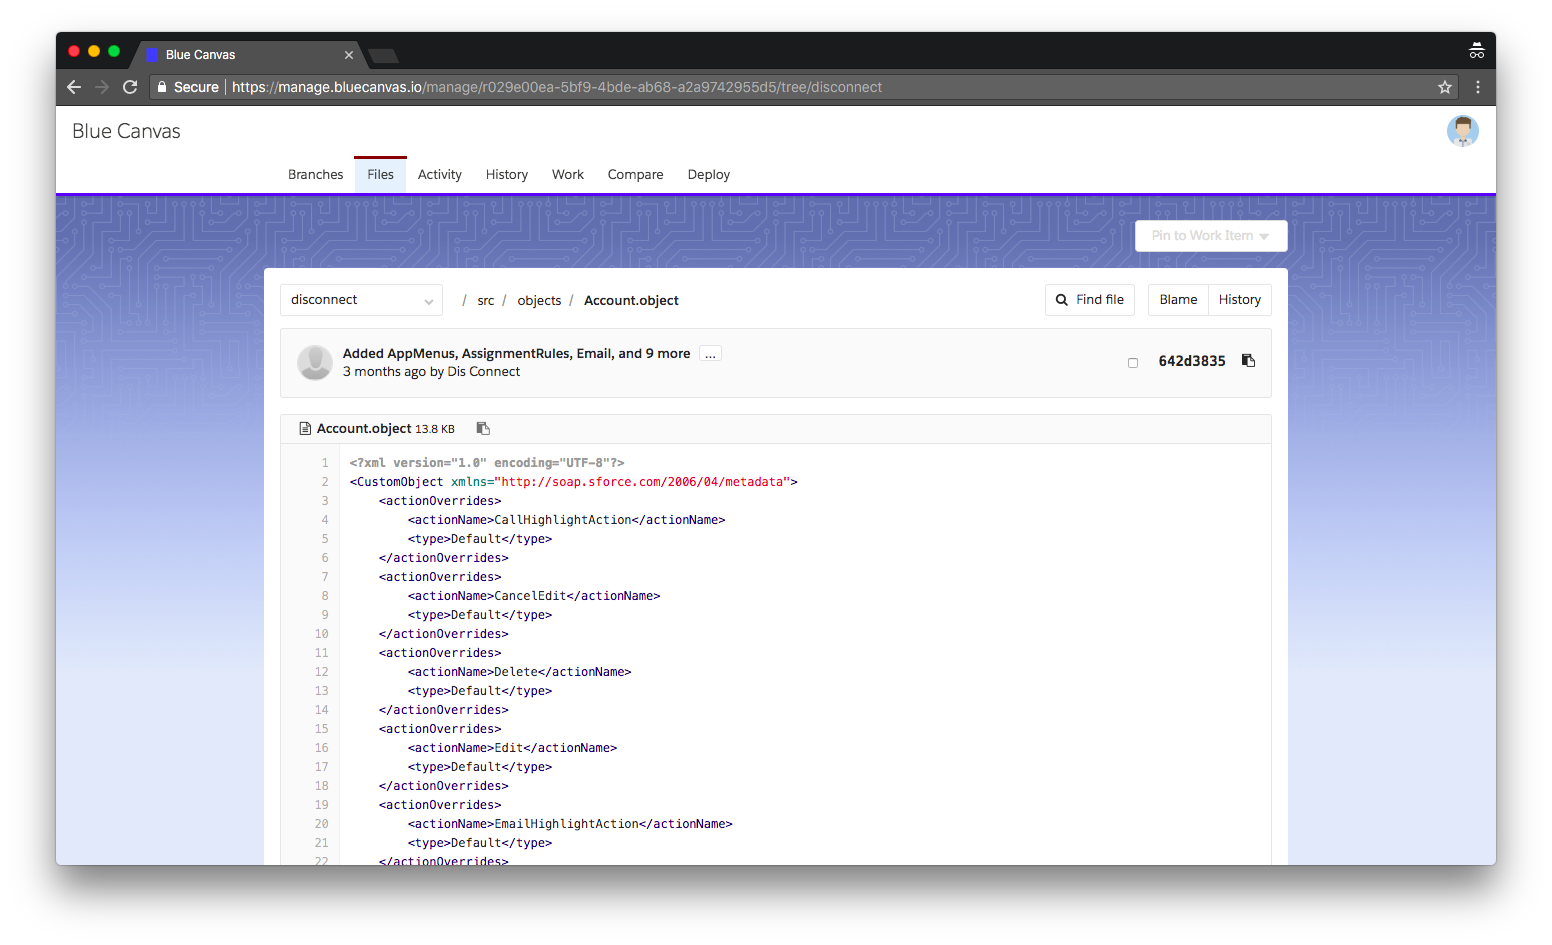Viewport: 1552px width, 945px height.
Task: Click the History button for this file
Action: (x=1240, y=300)
